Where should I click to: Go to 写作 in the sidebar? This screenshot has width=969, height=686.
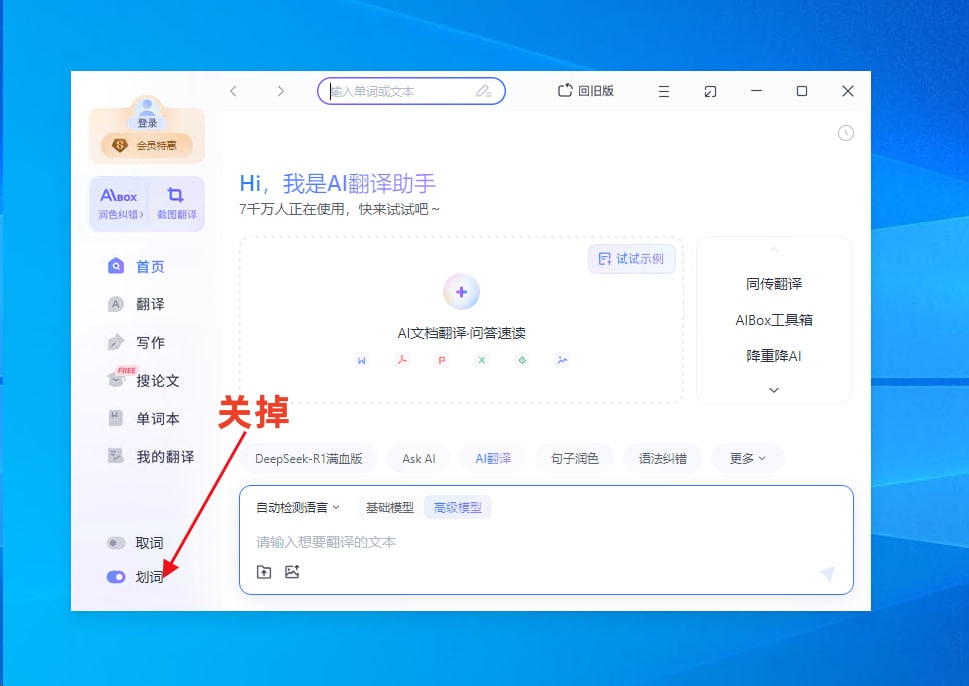point(150,343)
